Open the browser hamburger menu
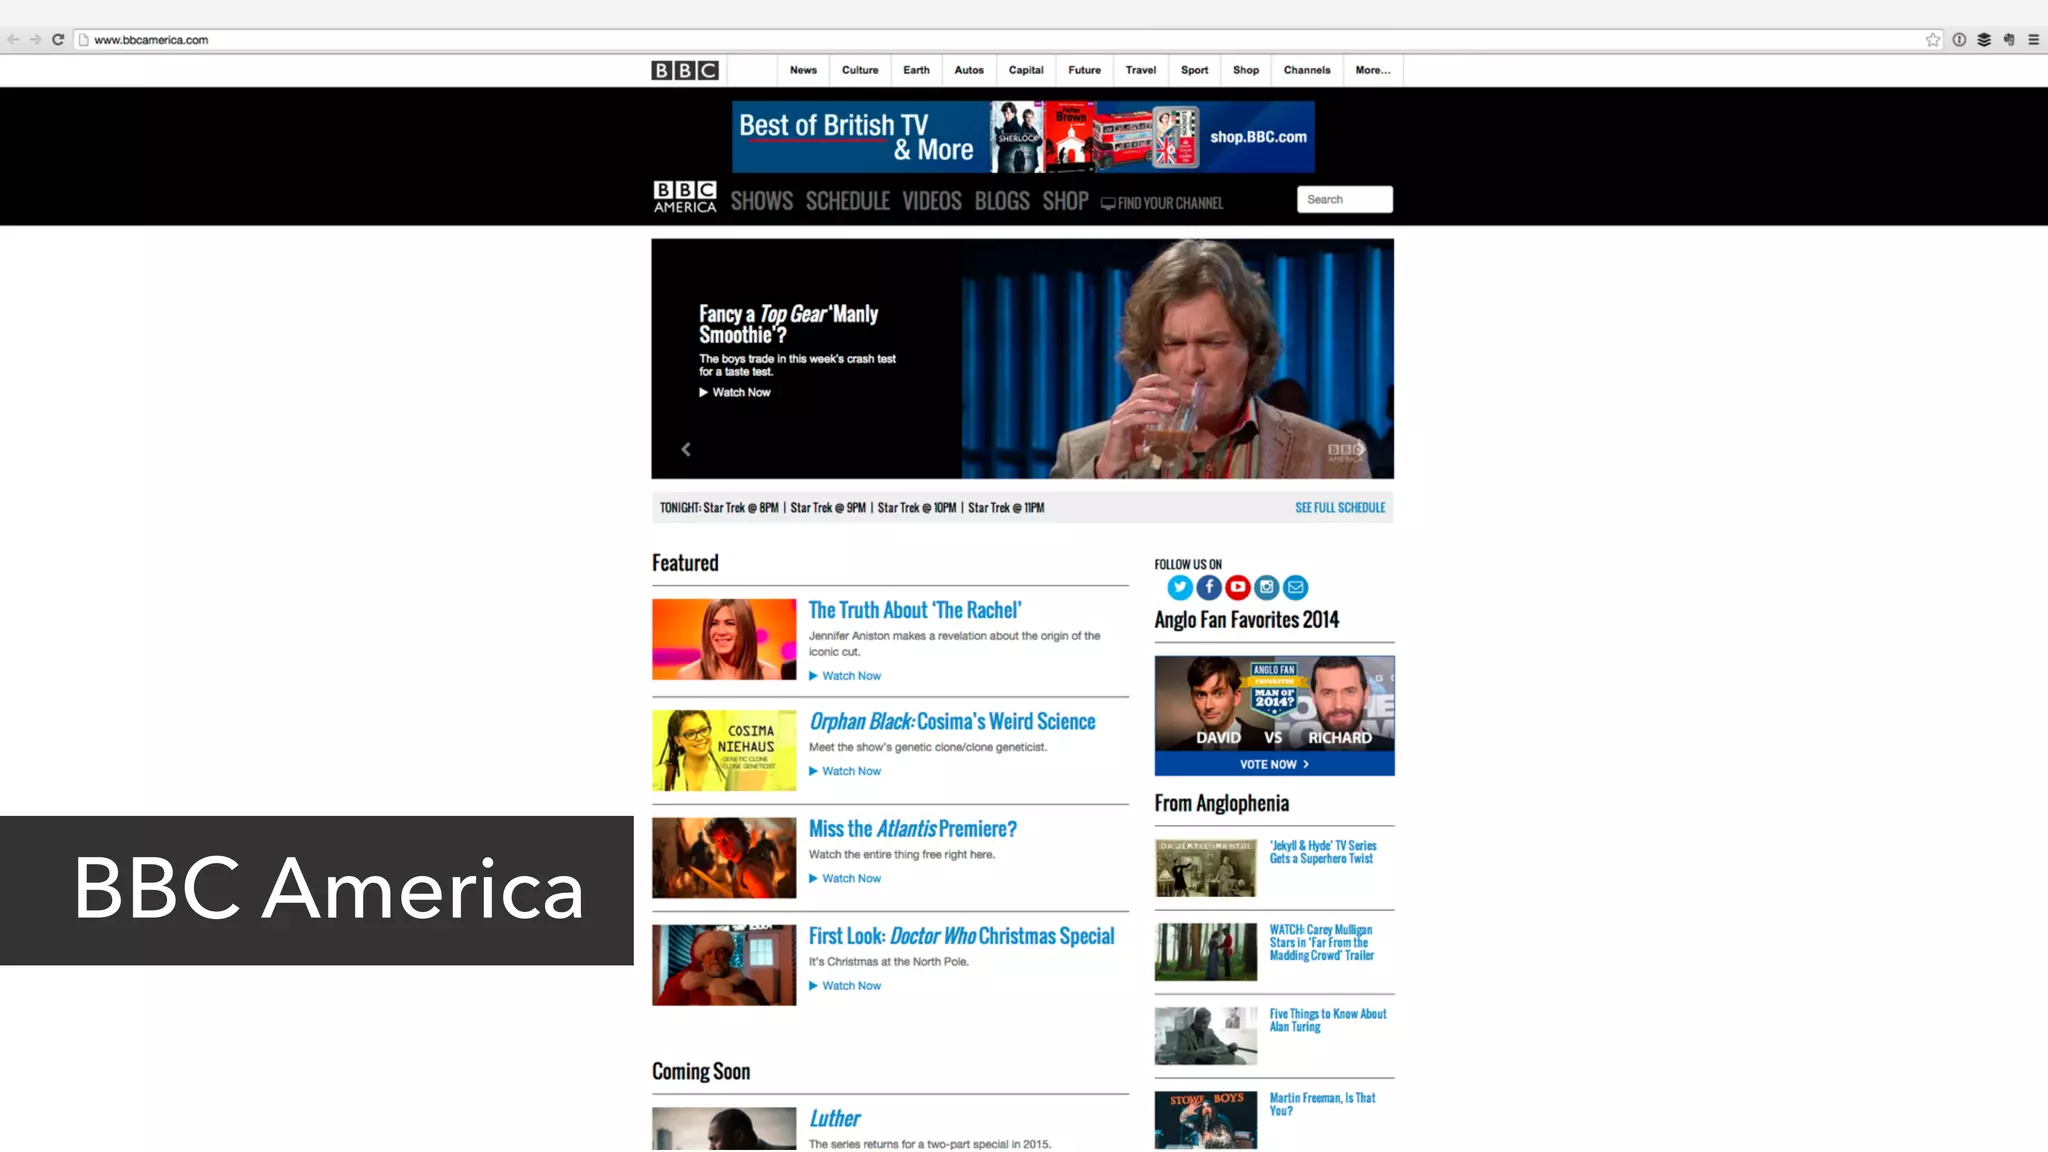The height and width of the screenshot is (1152, 2048). pyautogui.click(x=2034, y=40)
